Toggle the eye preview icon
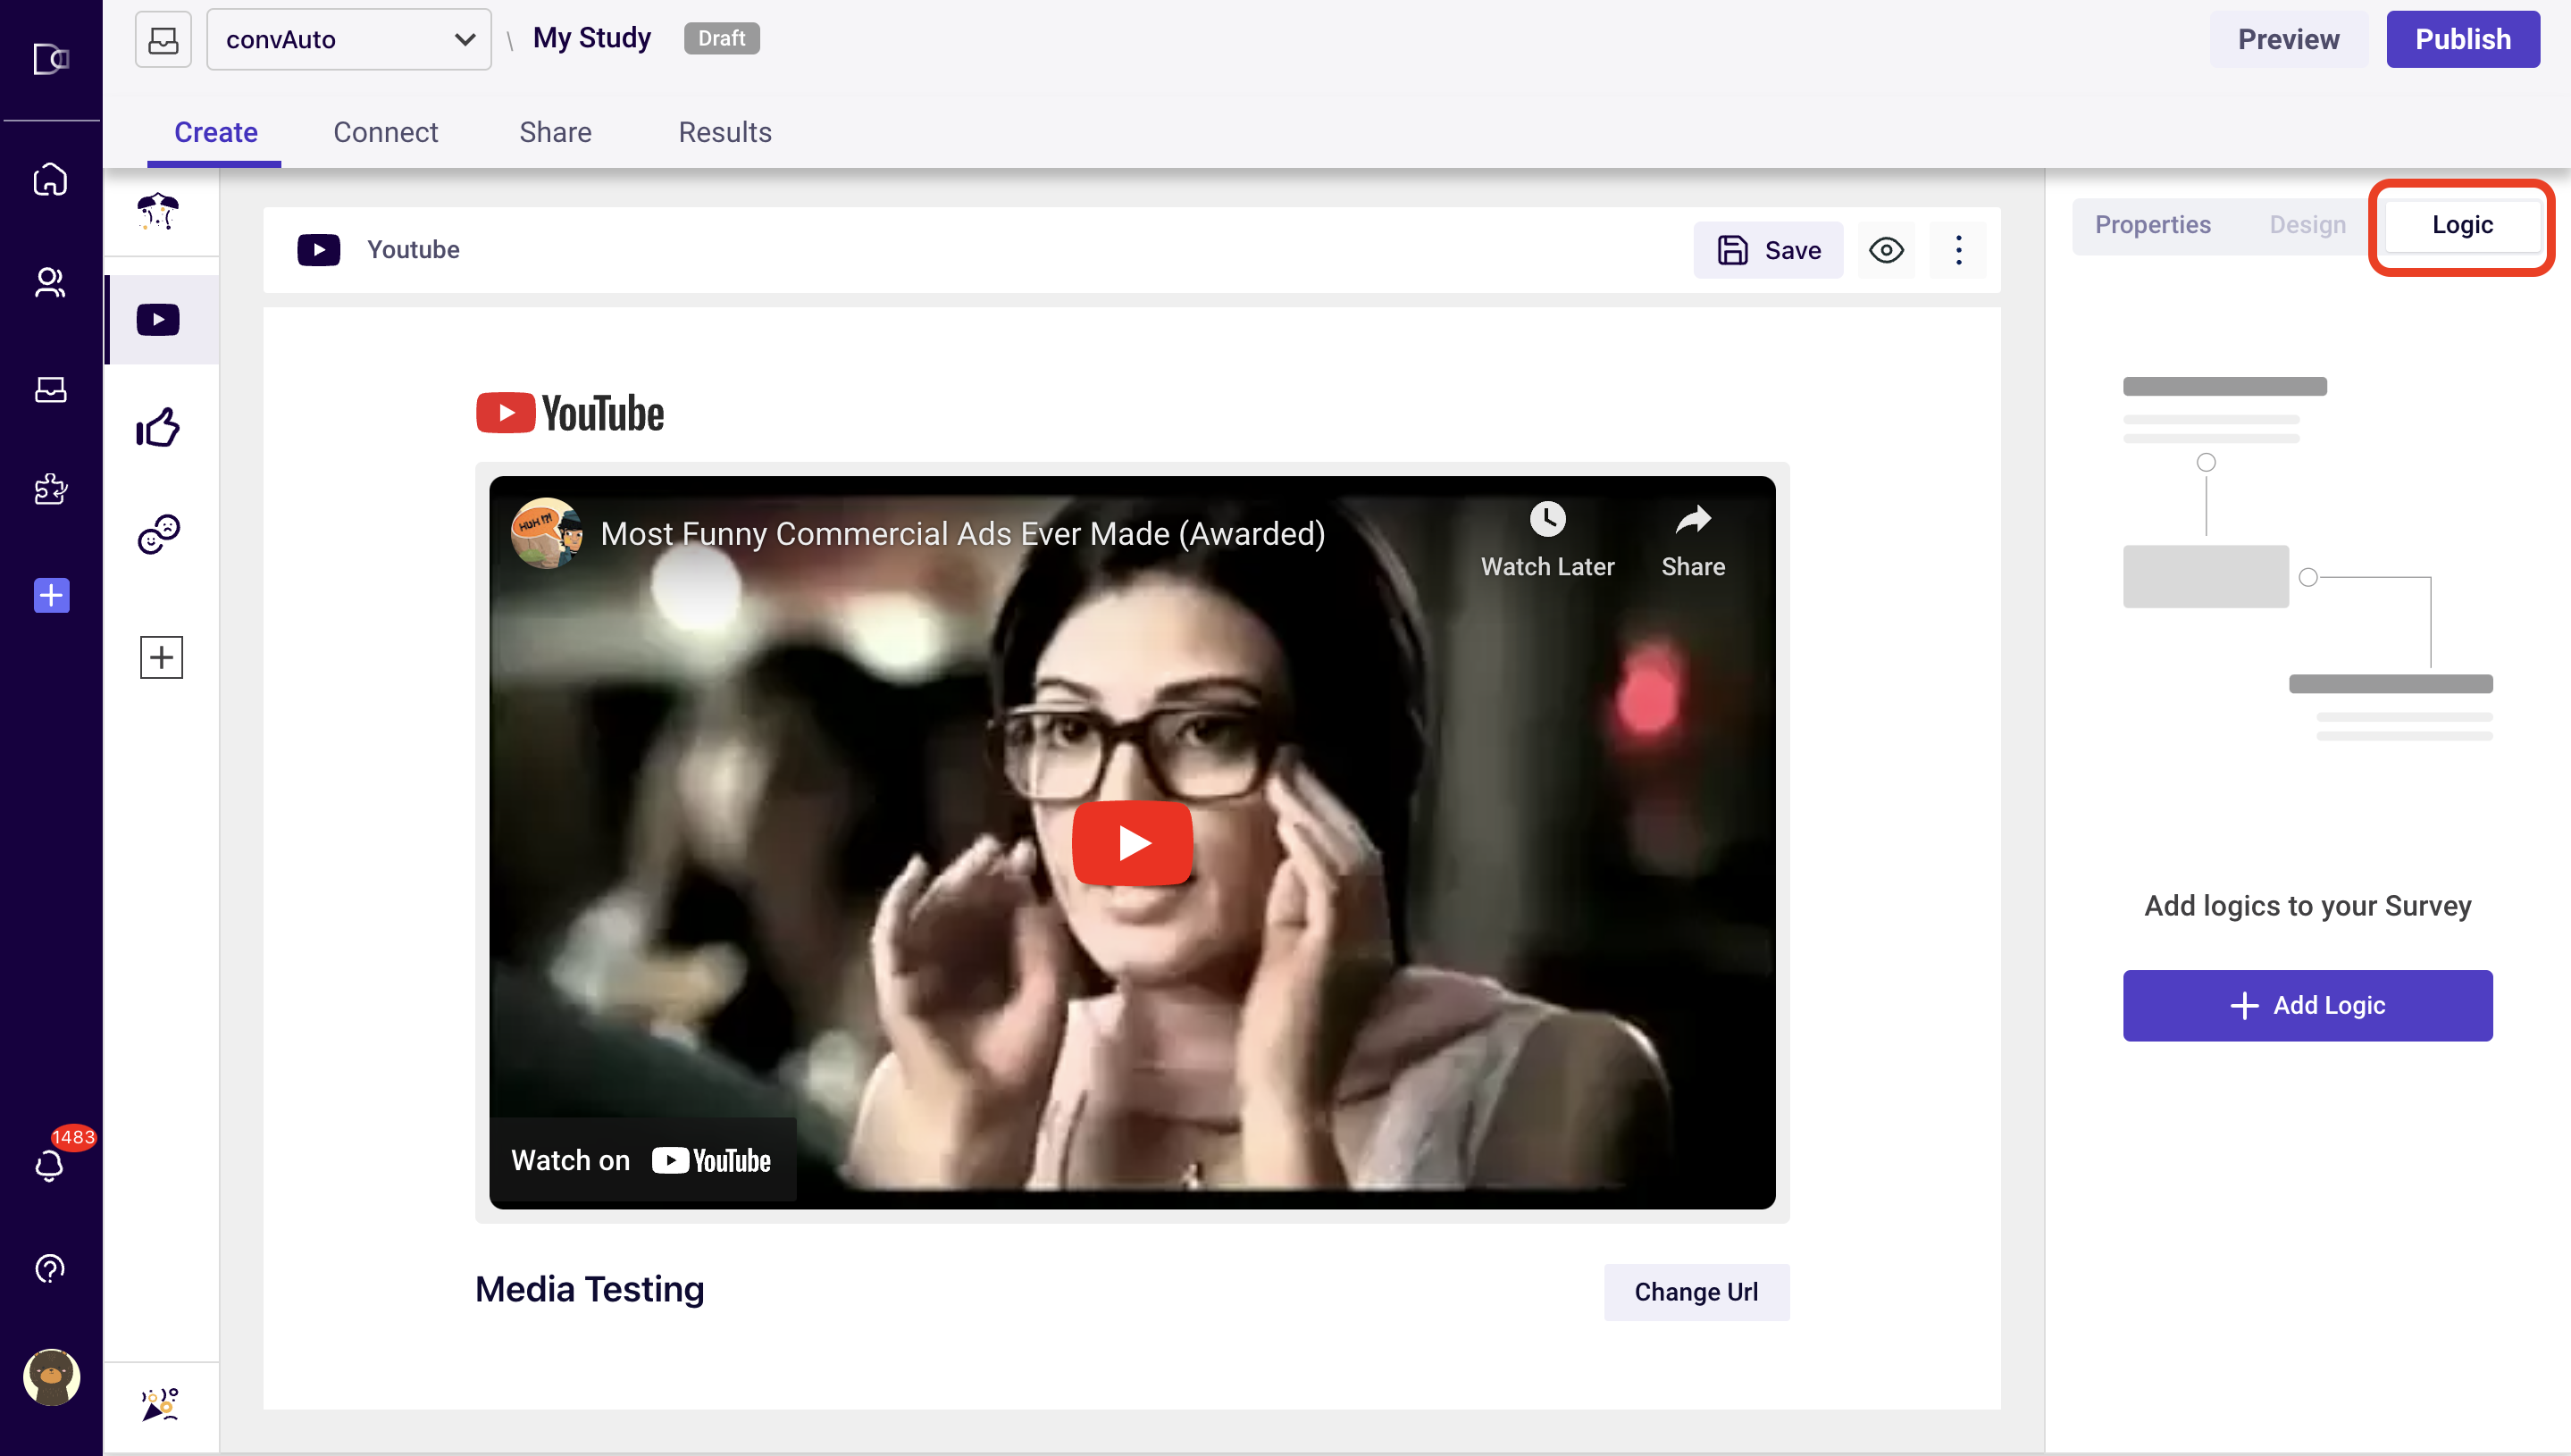This screenshot has width=2571, height=1456. (1886, 250)
